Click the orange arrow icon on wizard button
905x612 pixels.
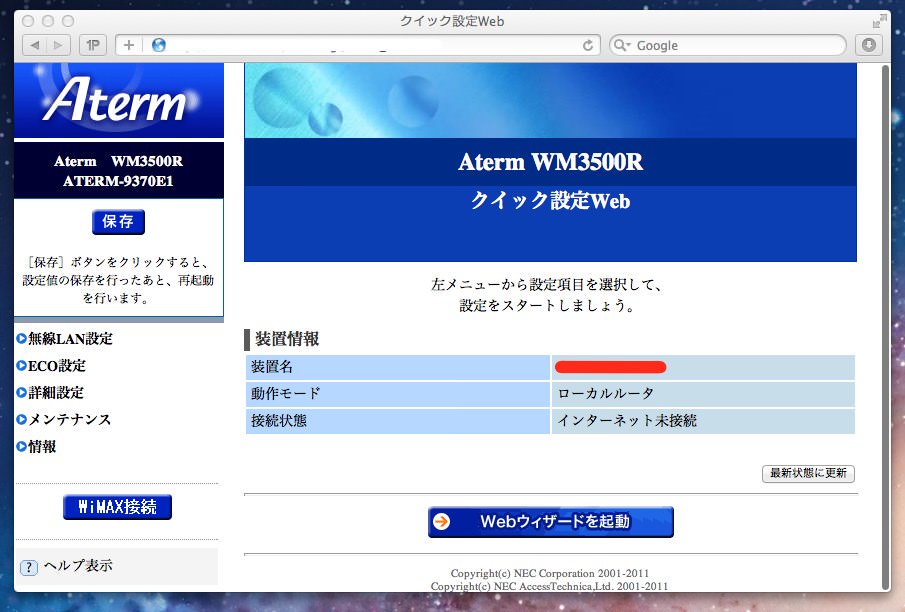[442, 522]
